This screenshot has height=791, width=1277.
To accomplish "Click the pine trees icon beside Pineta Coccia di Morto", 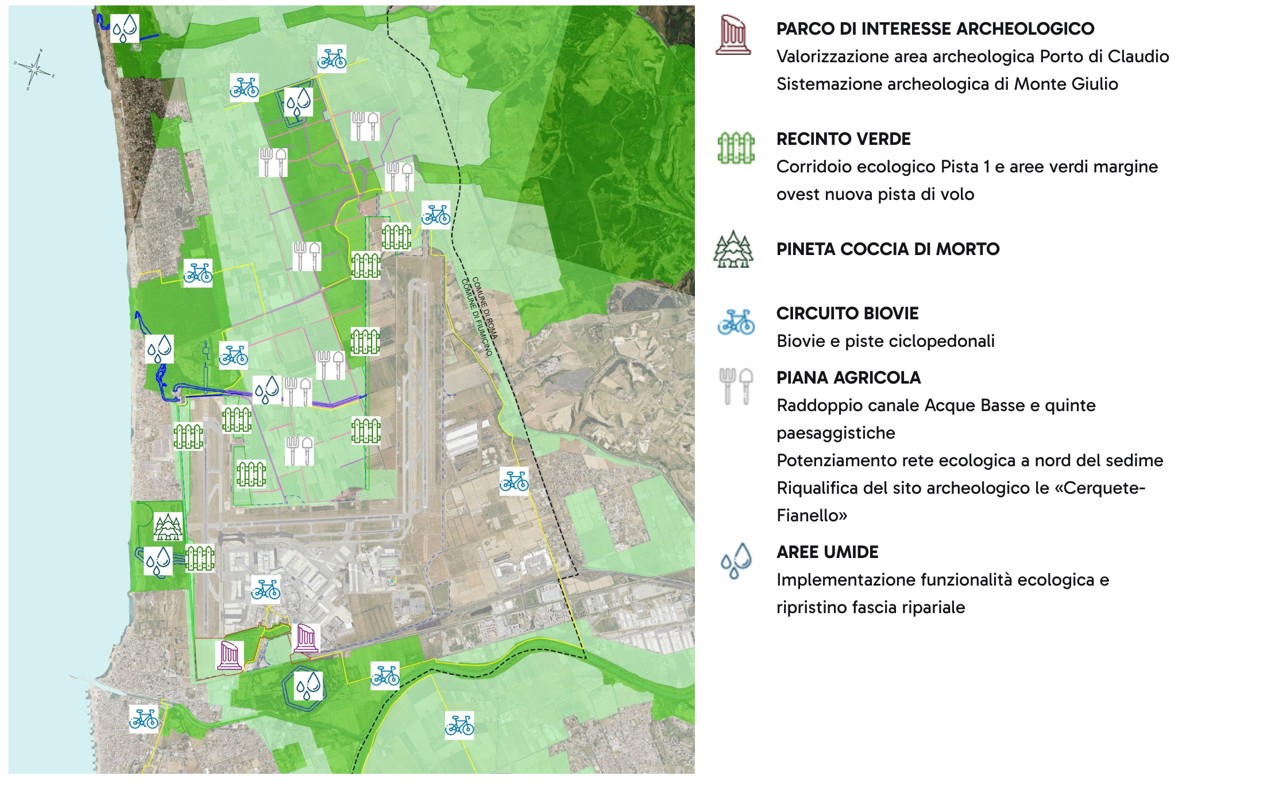I will 735,249.
